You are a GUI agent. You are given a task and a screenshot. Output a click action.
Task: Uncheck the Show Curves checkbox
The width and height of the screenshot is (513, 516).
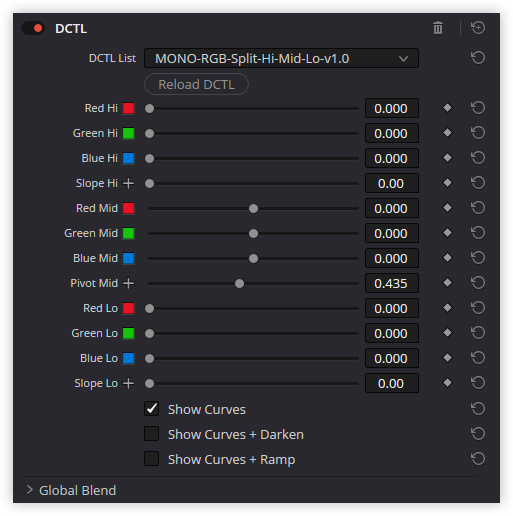point(152,409)
